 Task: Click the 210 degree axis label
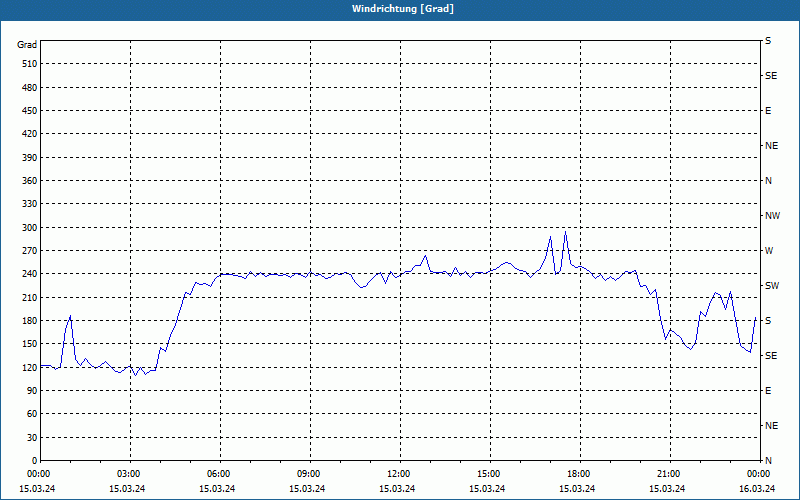30,297
